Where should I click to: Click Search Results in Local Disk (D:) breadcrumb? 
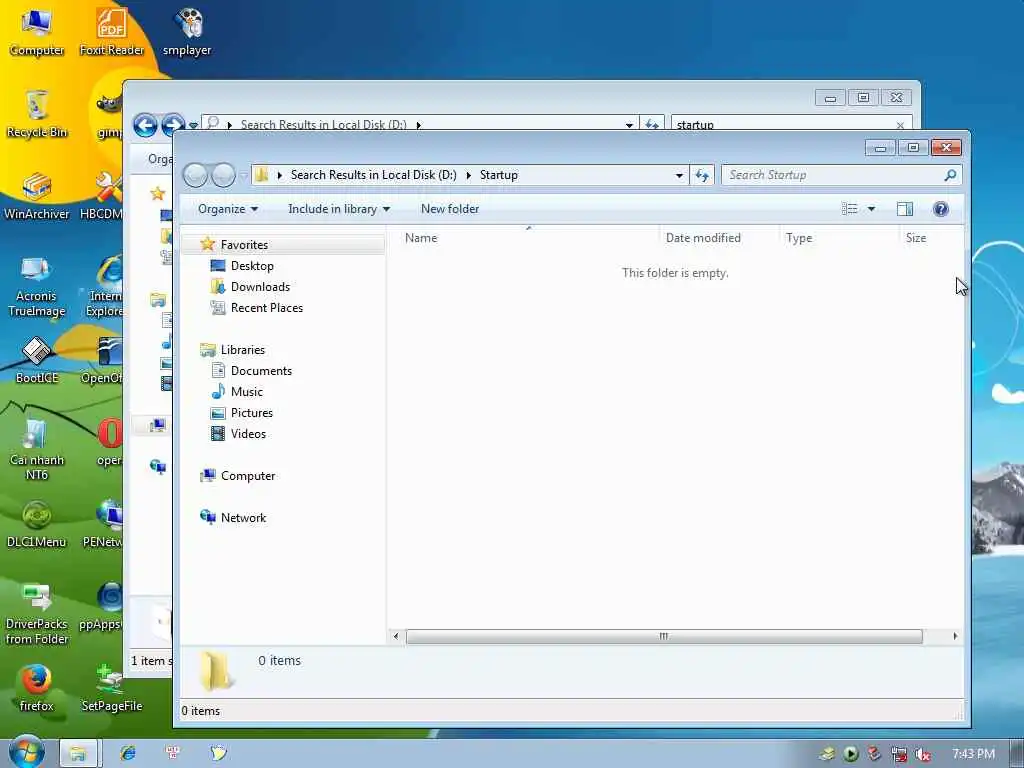pos(374,175)
